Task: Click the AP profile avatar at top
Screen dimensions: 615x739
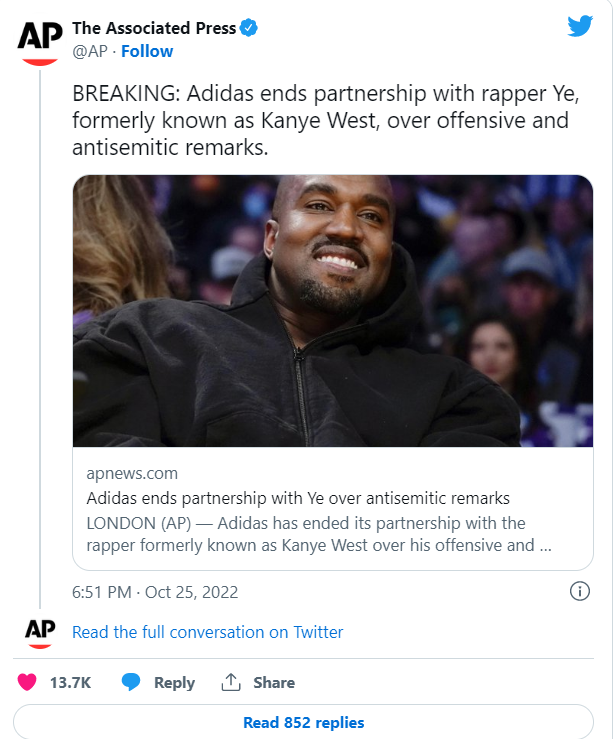Action: 40,40
